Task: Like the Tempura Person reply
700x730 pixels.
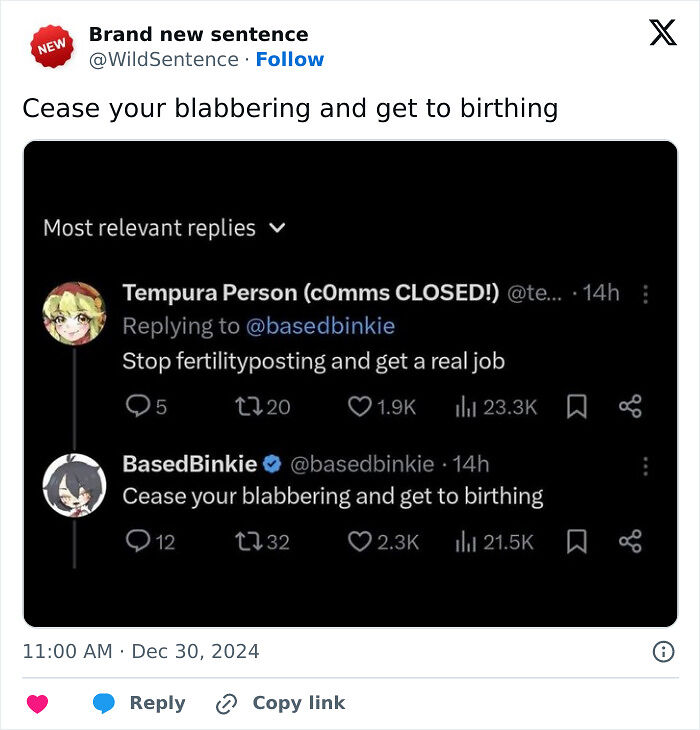Action: point(359,406)
